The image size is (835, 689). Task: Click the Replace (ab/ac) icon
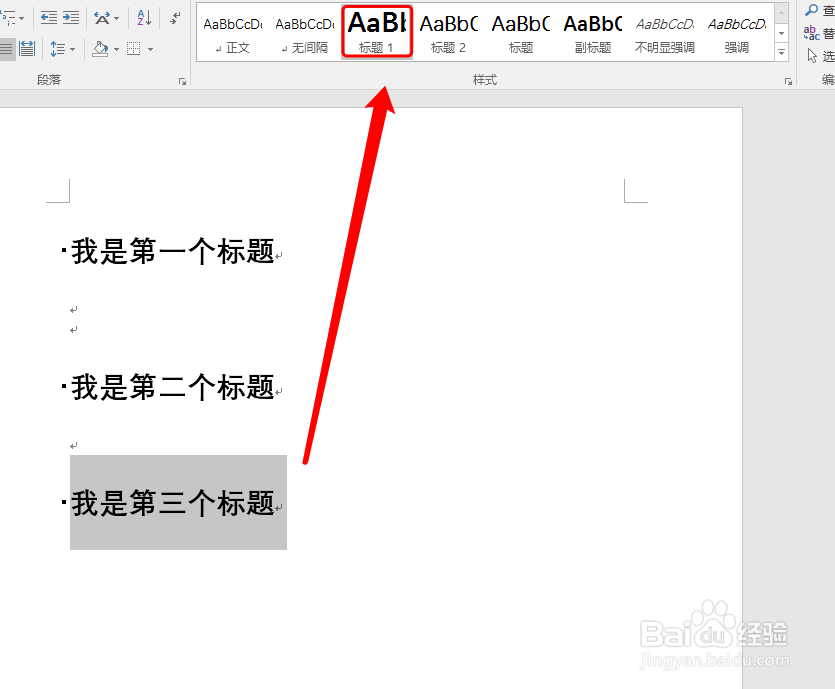(811, 33)
